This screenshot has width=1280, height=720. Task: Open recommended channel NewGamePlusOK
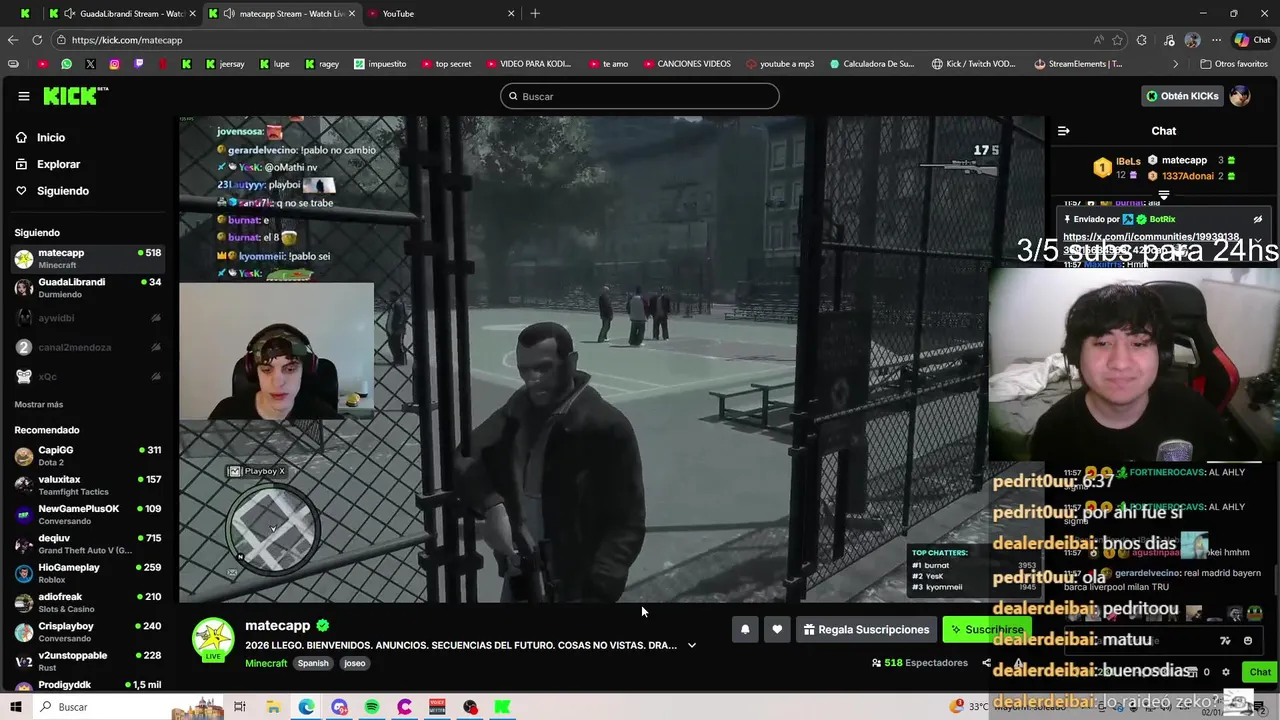(x=88, y=514)
